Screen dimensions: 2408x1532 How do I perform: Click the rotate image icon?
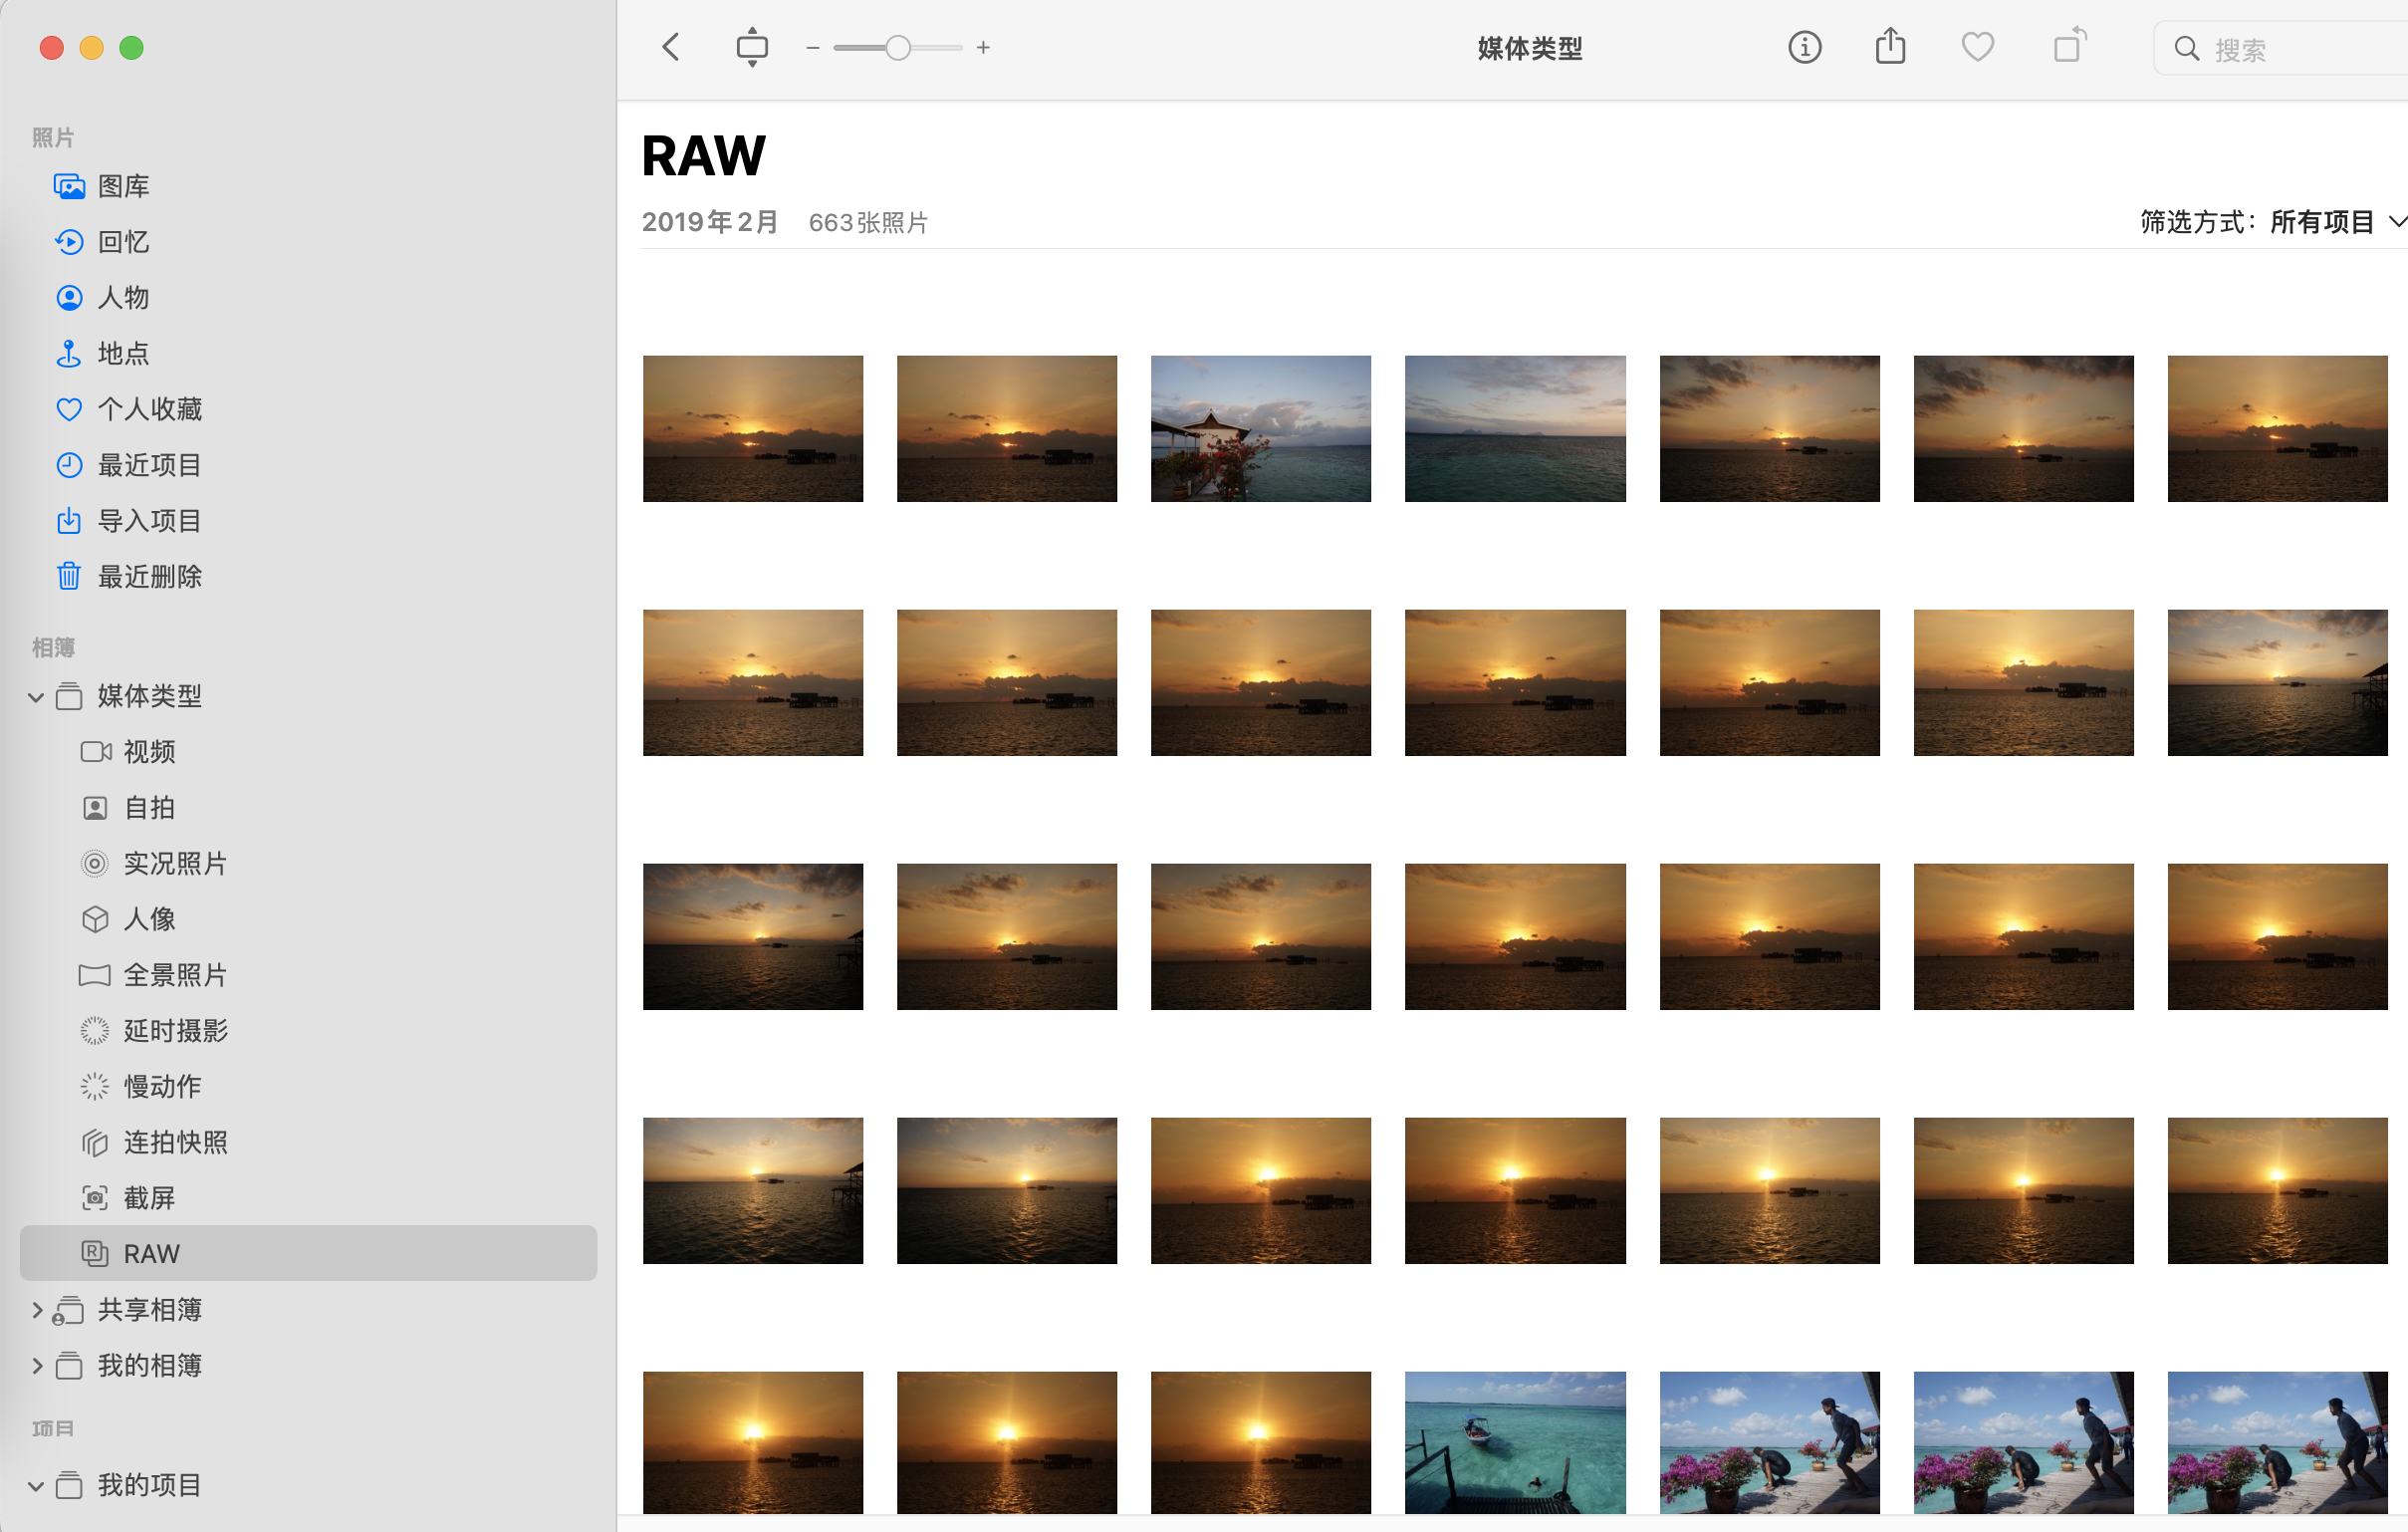(2068, 47)
